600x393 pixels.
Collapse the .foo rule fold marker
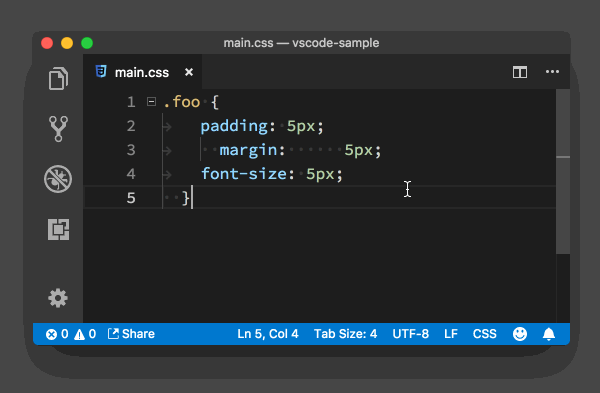(152, 102)
